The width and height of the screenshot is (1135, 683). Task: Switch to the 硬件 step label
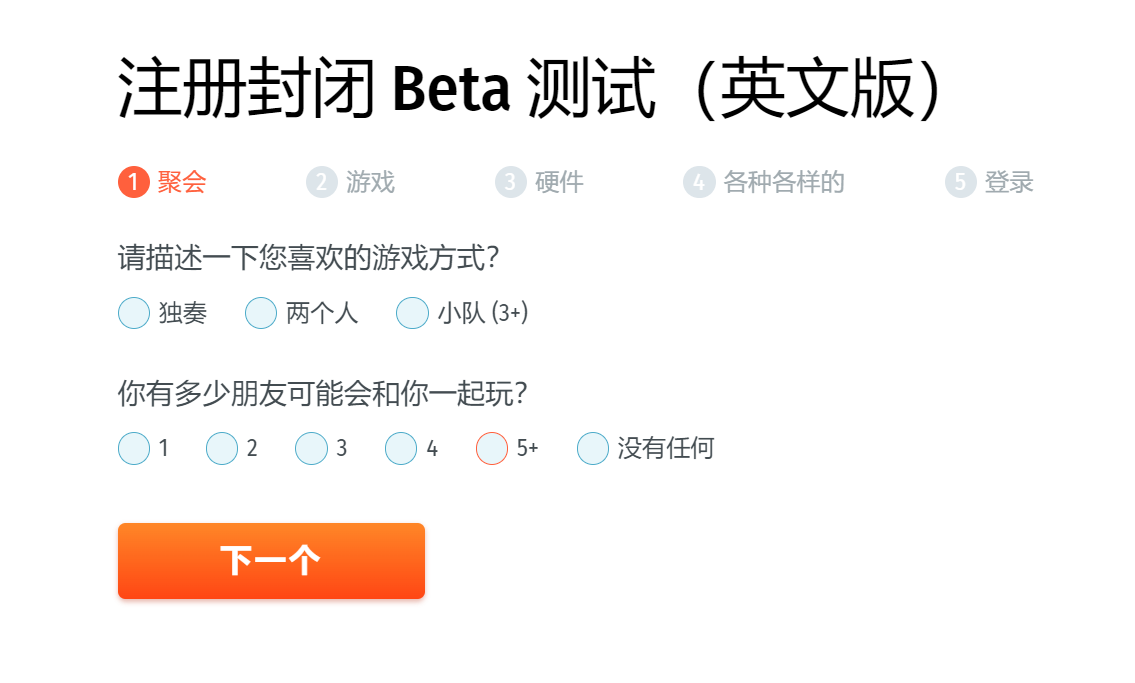(x=559, y=182)
